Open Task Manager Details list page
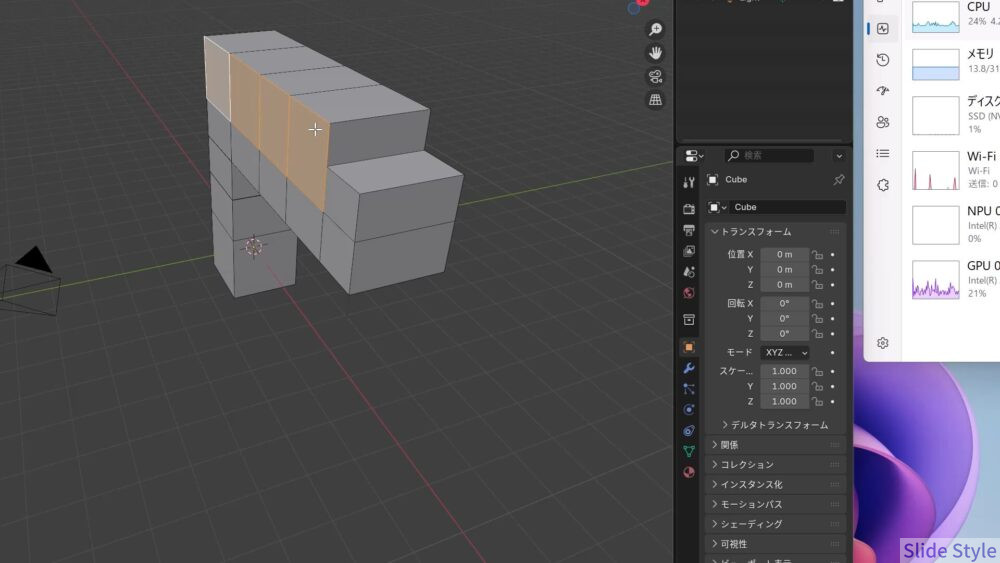Image resolution: width=1000 pixels, height=563 pixels. [x=883, y=153]
